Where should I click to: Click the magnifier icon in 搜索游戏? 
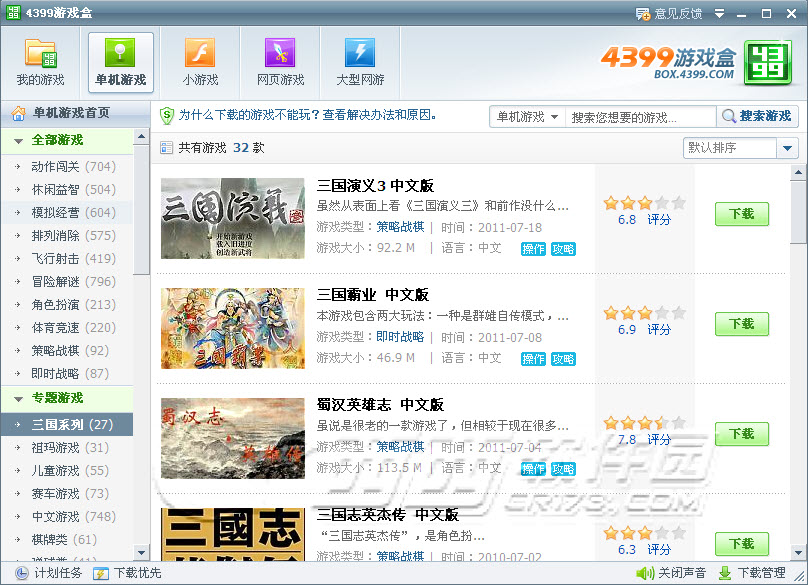point(728,116)
